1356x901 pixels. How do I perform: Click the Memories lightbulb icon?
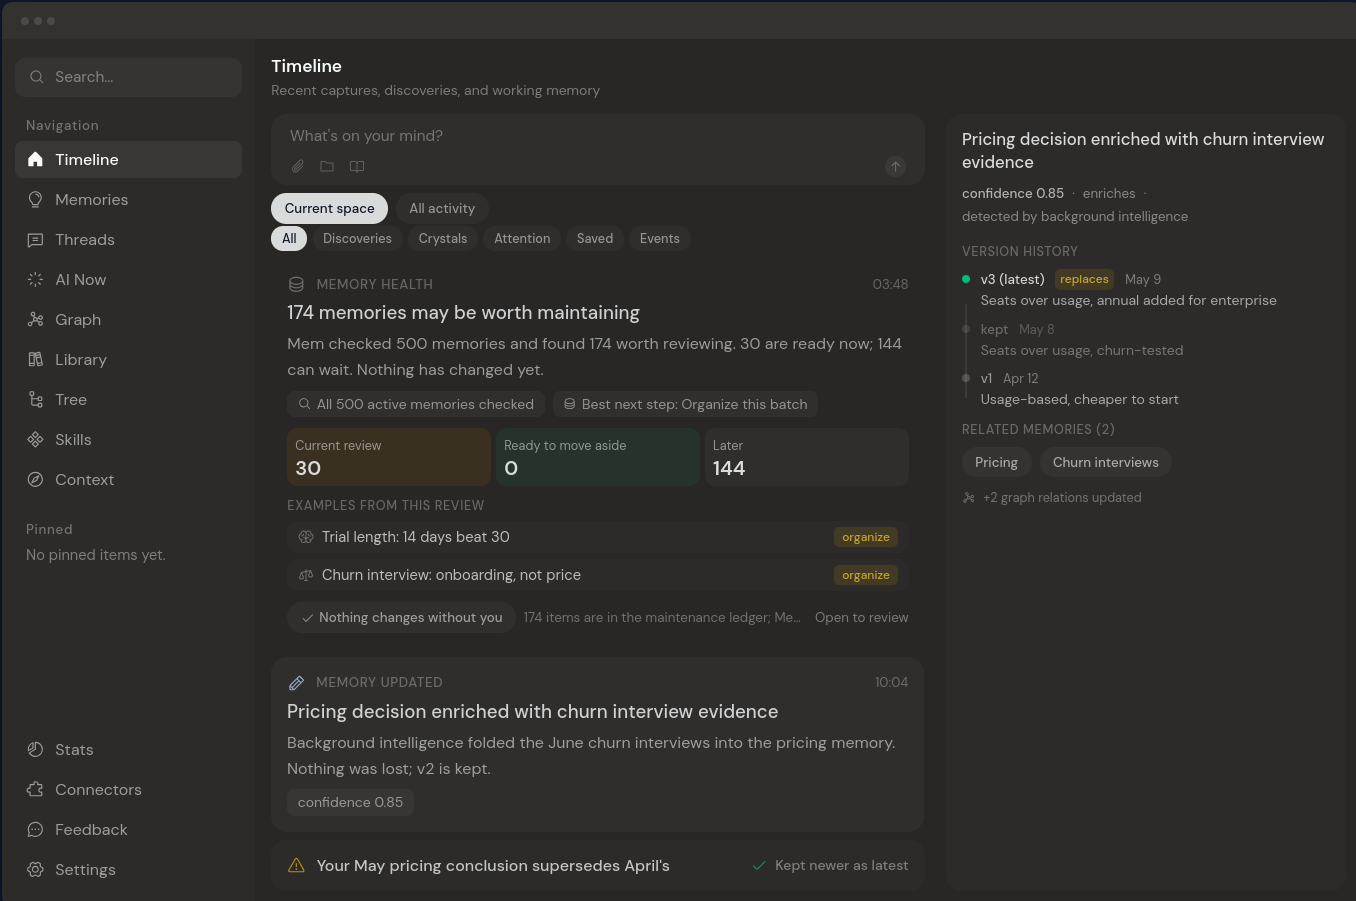(36, 199)
